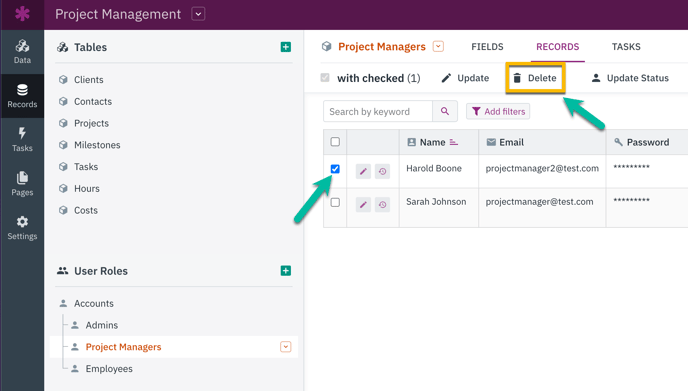Add a new user role with plus icon

286,271
